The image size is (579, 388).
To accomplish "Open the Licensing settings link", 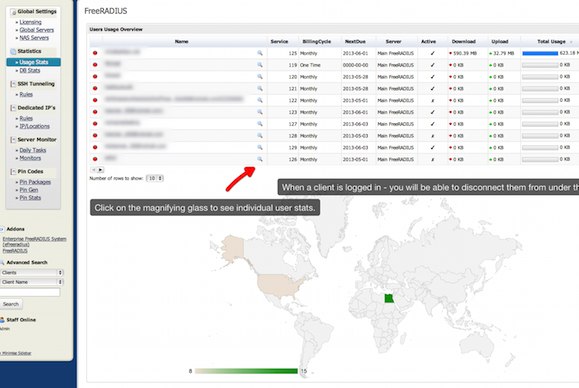I will coord(31,22).
